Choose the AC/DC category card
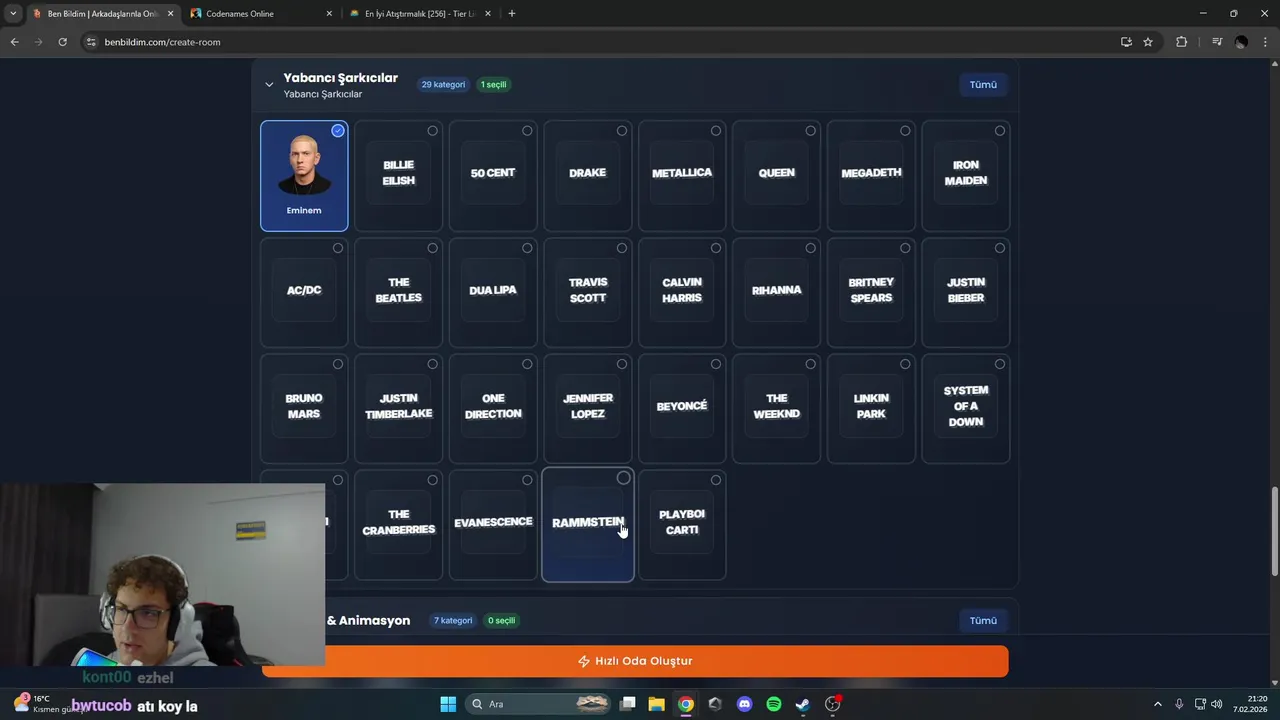 click(304, 292)
